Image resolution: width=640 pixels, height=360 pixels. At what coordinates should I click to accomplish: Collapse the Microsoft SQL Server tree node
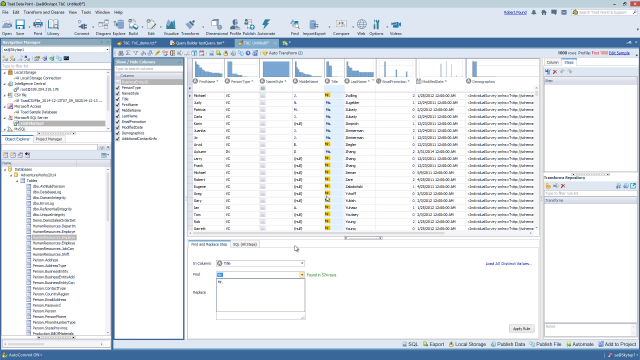pyautogui.click(x=5, y=118)
